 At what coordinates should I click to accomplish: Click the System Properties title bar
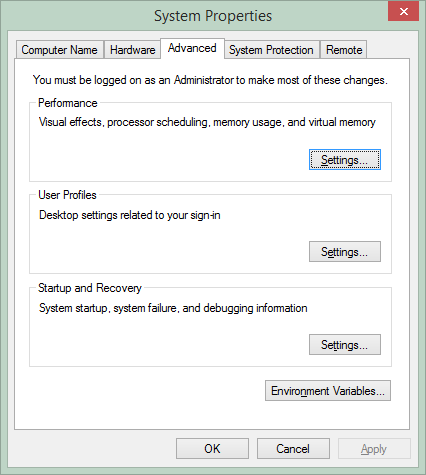(x=213, y=16)
